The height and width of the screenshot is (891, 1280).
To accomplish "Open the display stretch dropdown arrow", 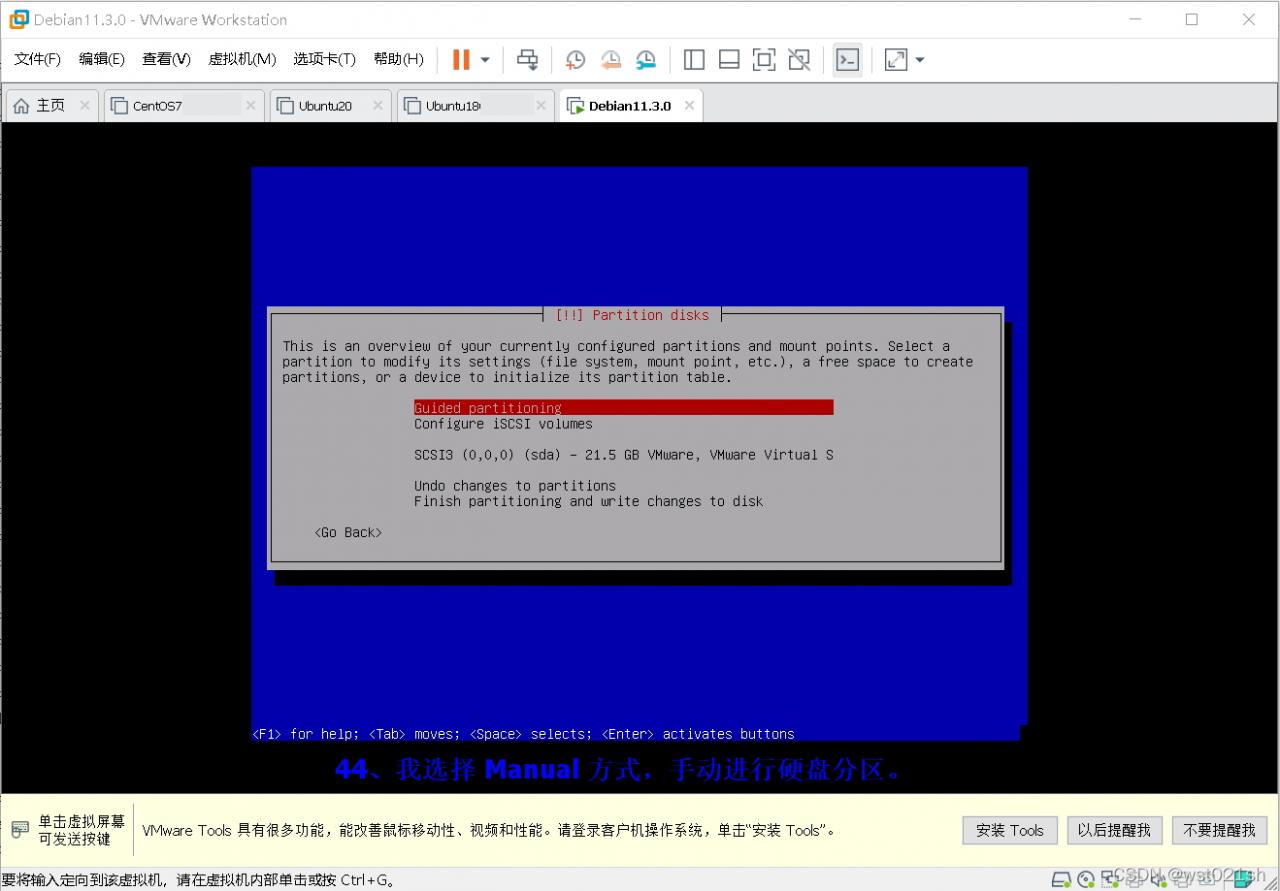I will coord(920,60).
